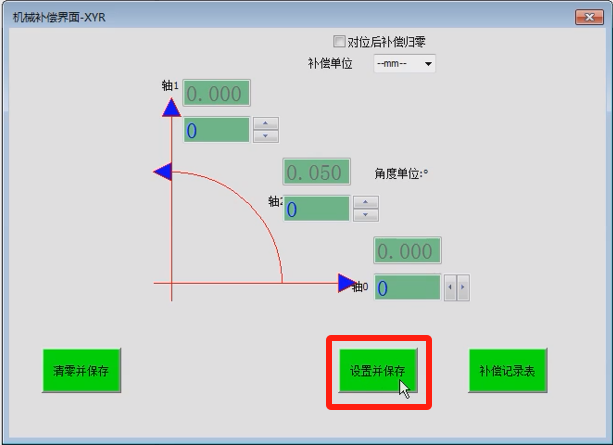Decrease 轴1 value with down spinner arrow
This screenshot has height=445, width=613.
265,136
